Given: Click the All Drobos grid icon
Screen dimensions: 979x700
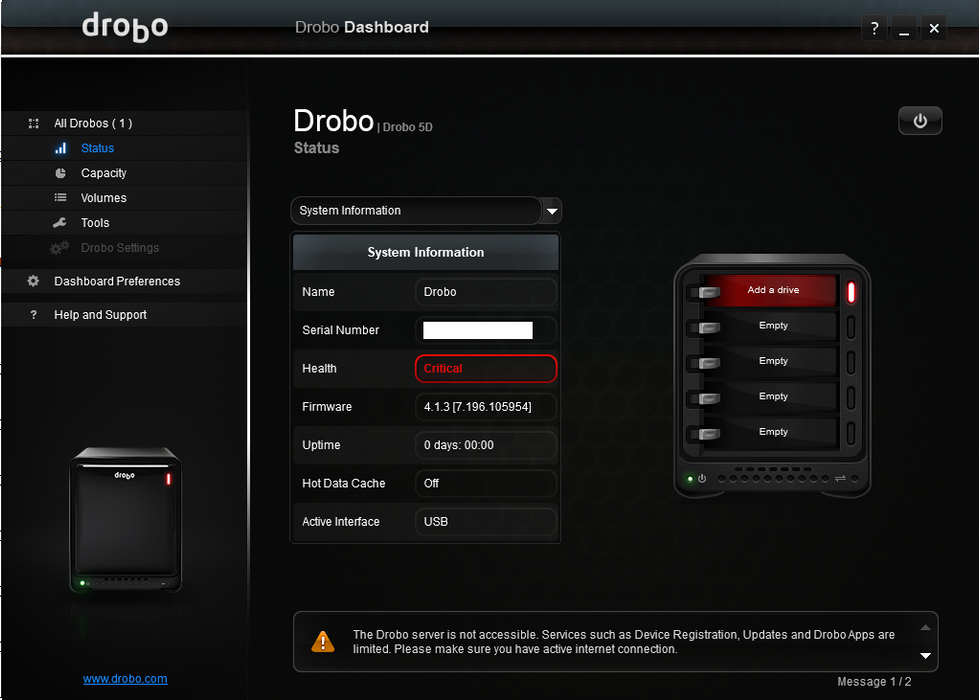Looking at the screenshot, I should pos(34,123).
